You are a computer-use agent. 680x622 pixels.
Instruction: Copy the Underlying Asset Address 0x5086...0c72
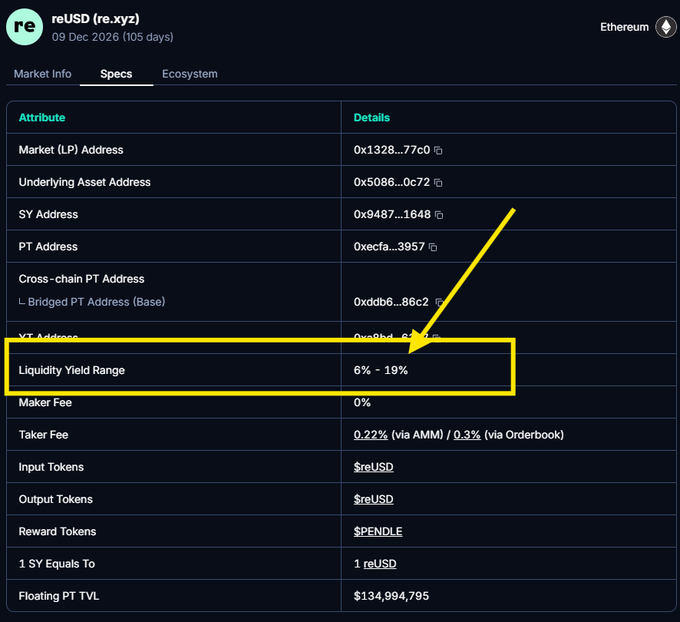pos(438,183)
